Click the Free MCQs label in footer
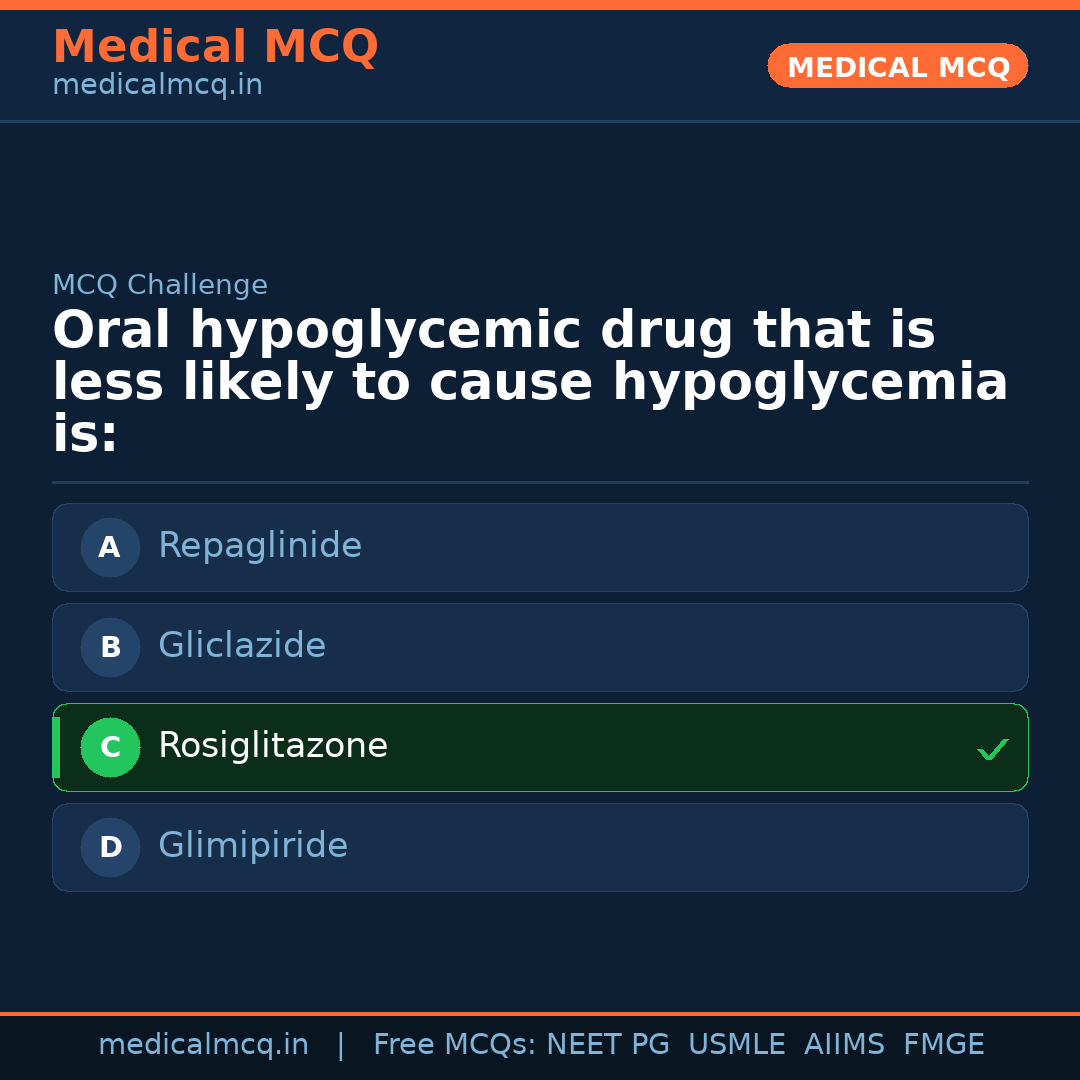The width and height of the screenshot is (1080, 1080). coord(454,1045)
